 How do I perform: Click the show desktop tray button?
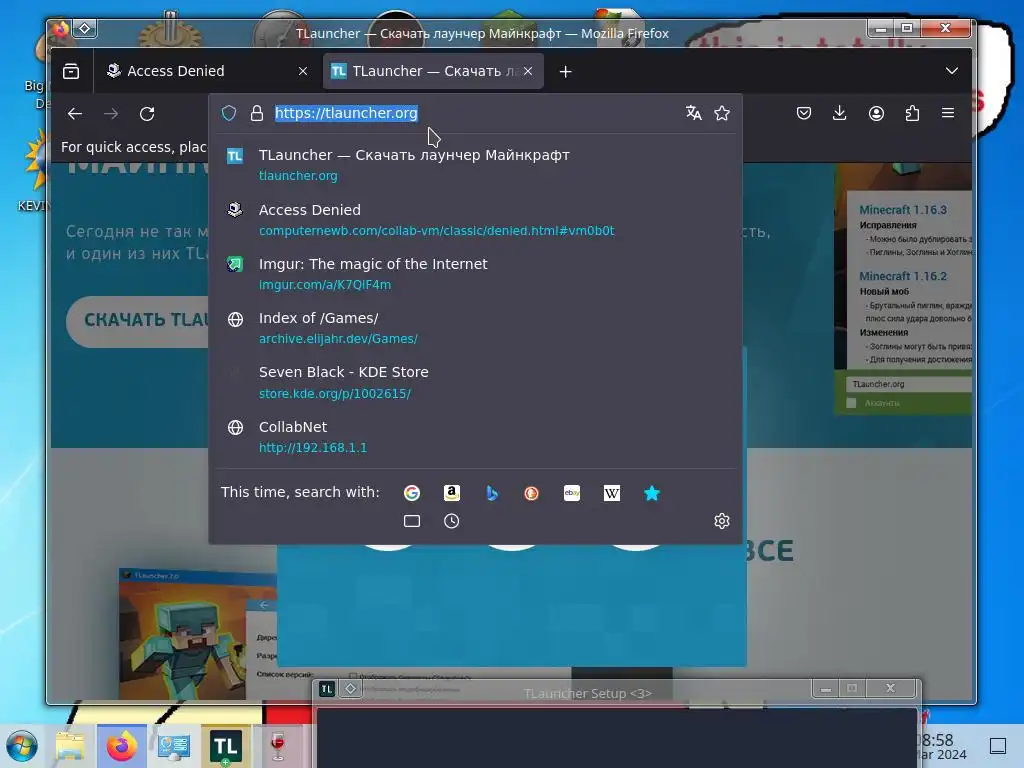[x=997, y=745]
